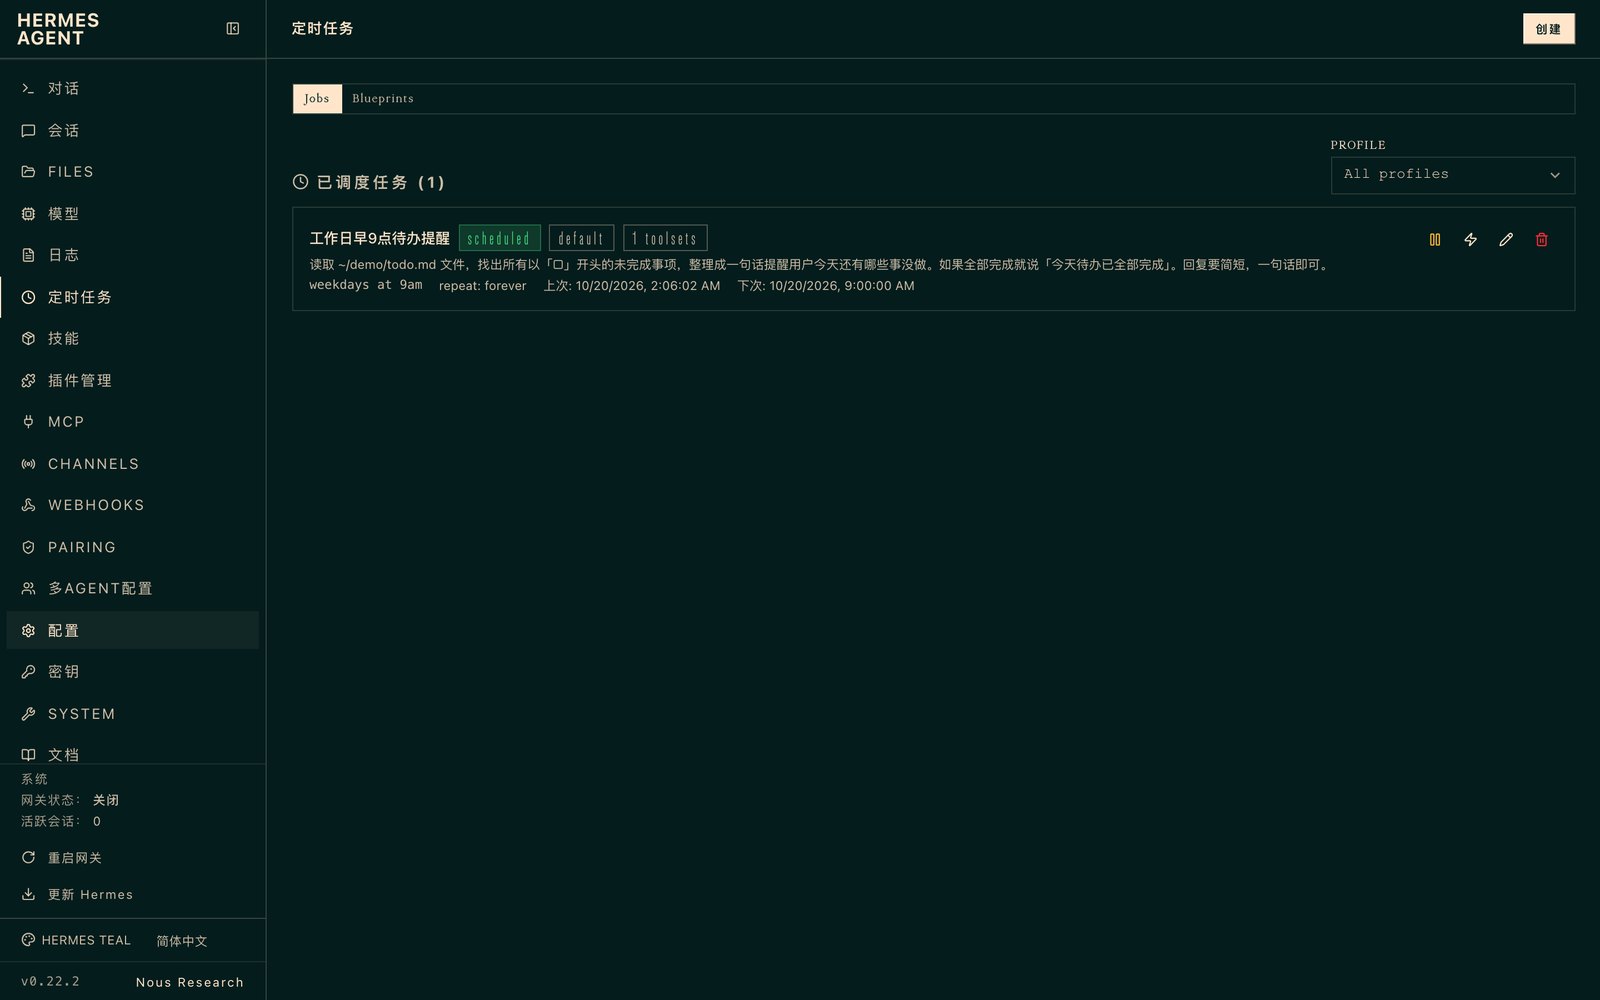Select the Jobs tab
1600x1000 pixels.
(x=317, y=98)
